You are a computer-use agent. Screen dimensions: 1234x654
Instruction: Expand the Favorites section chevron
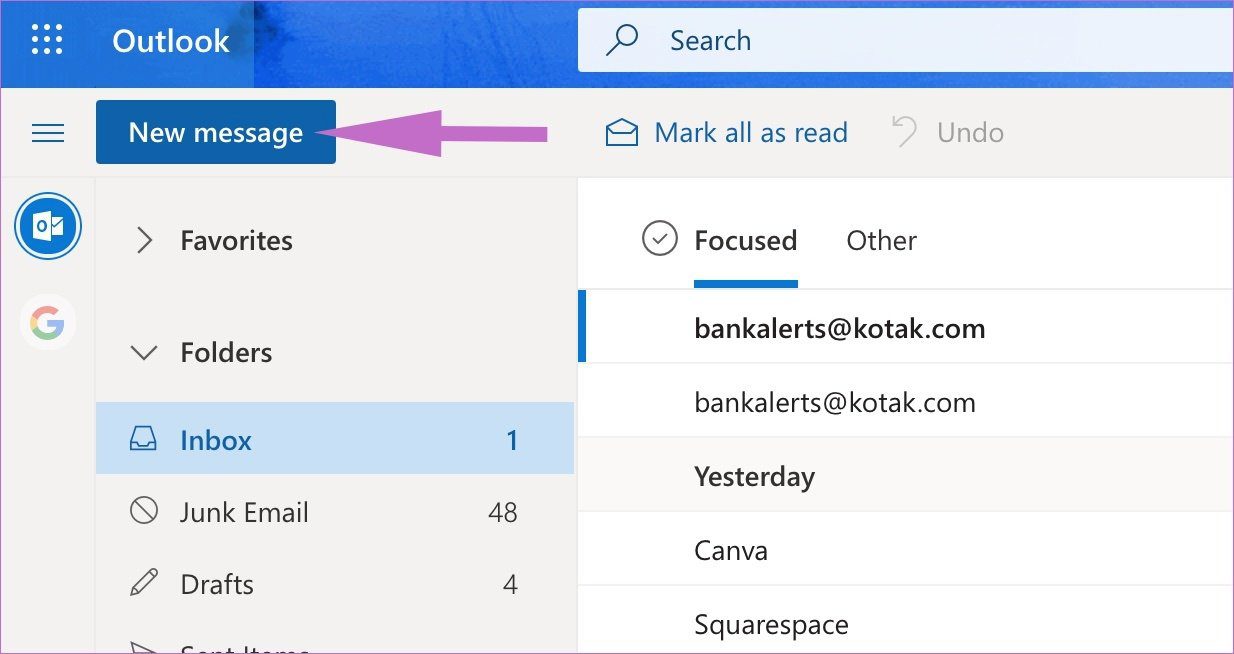145,240
